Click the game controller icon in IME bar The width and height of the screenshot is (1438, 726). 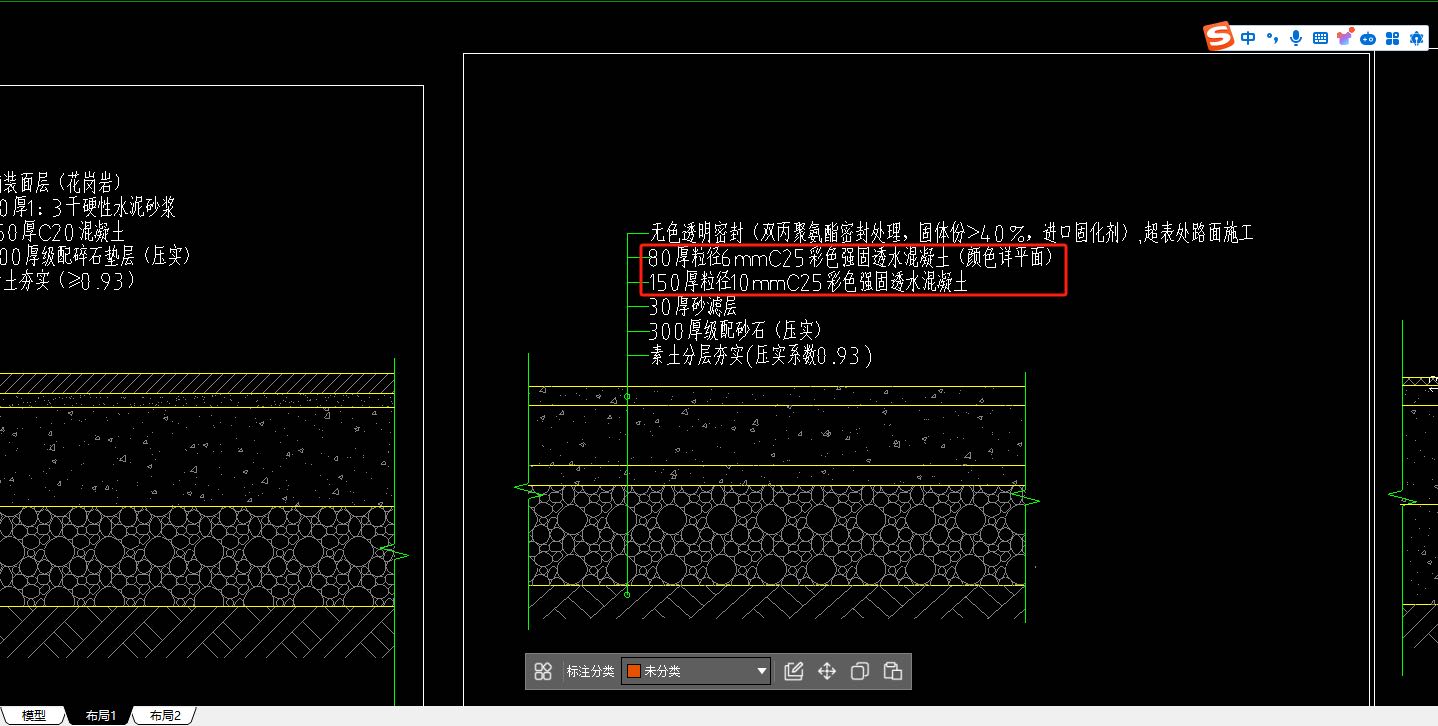click(1368, 38)
